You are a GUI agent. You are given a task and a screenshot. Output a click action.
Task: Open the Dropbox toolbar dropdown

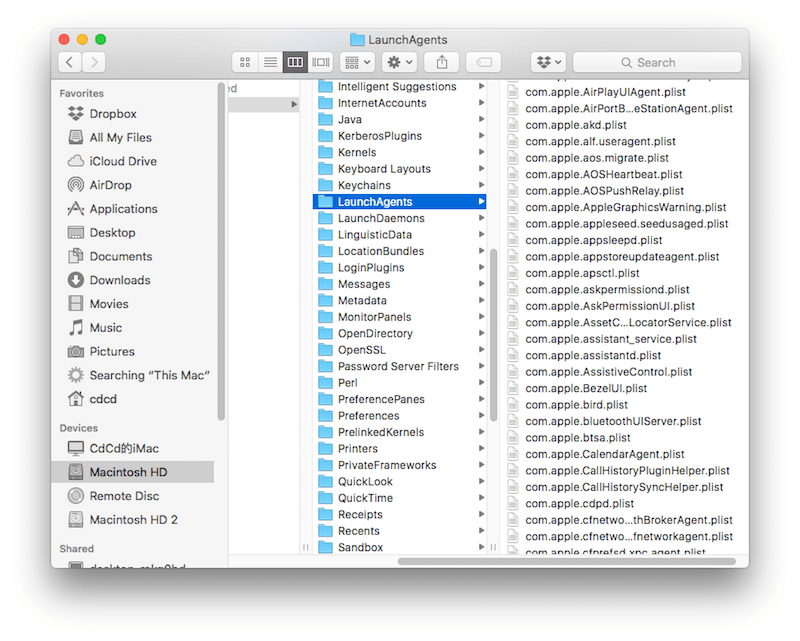548,62
